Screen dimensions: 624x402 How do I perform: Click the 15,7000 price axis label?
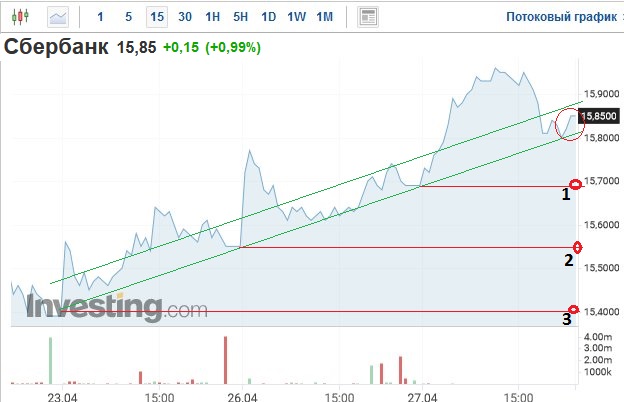601,181
